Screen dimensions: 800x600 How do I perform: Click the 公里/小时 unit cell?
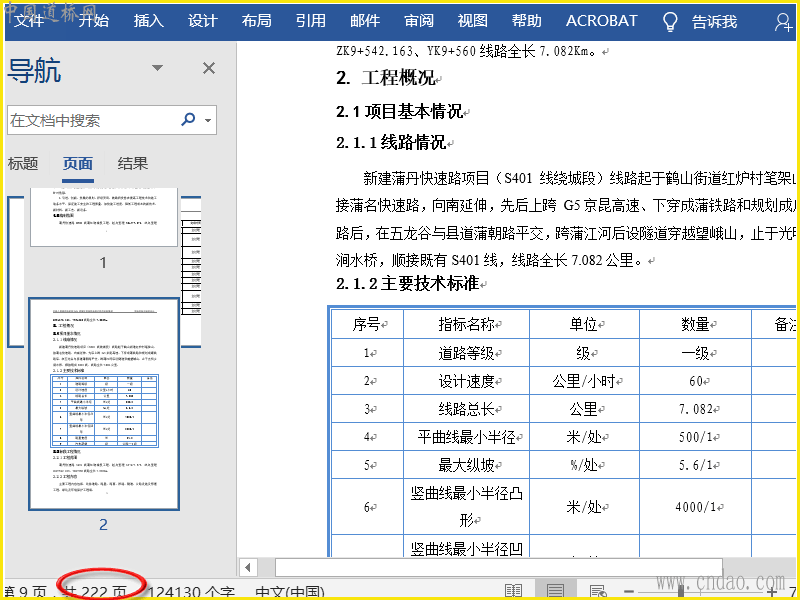584,381
